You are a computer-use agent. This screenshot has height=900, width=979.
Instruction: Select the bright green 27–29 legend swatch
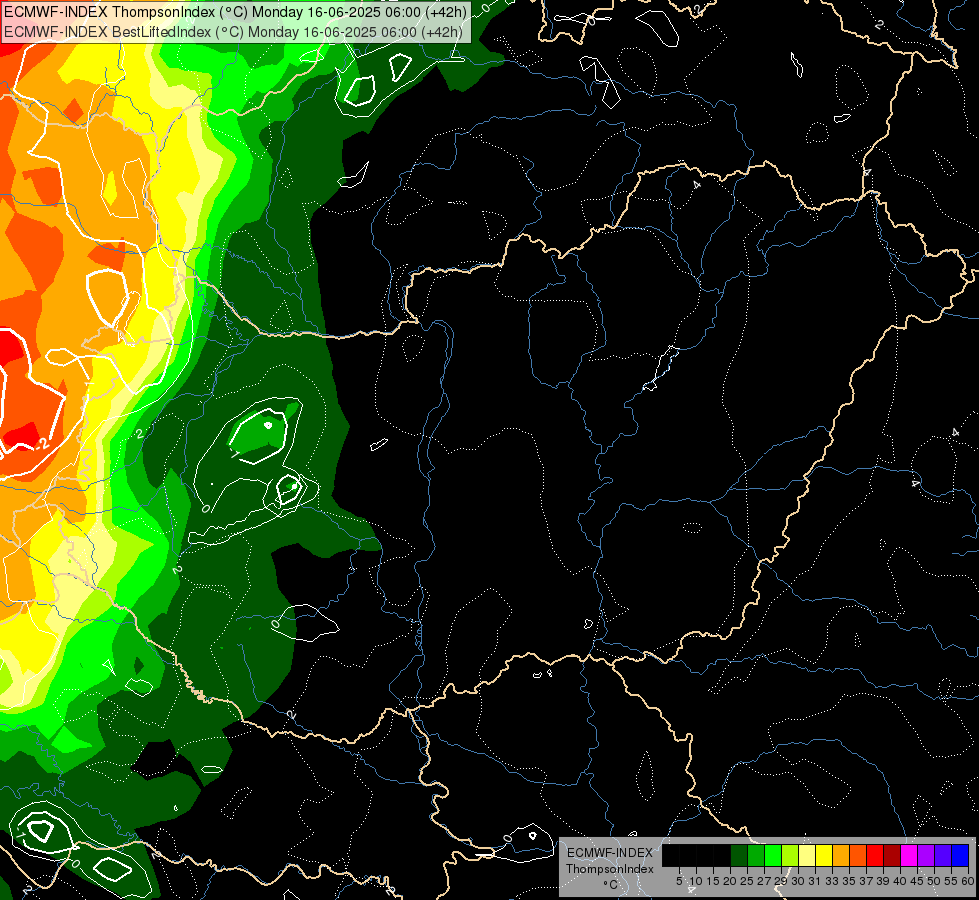[773, 855]
